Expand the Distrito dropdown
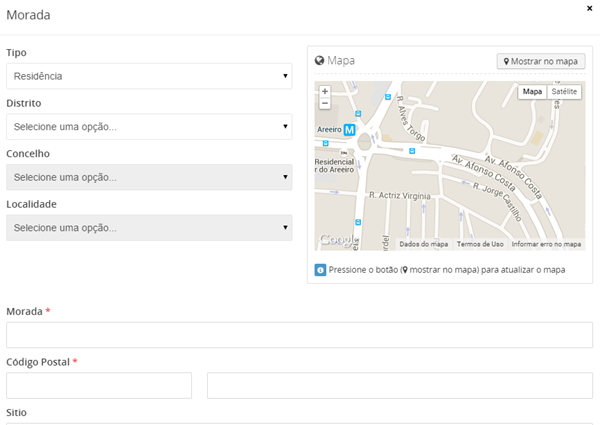 click(x=149, y=127)
